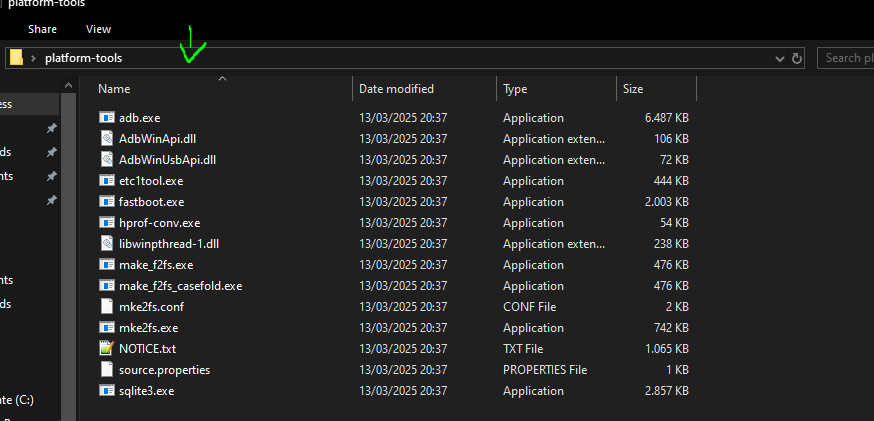Click the 1.065 KB size of NOTICE.txt
Viewport: 874px width, 421px height.
tap(667, 349)
